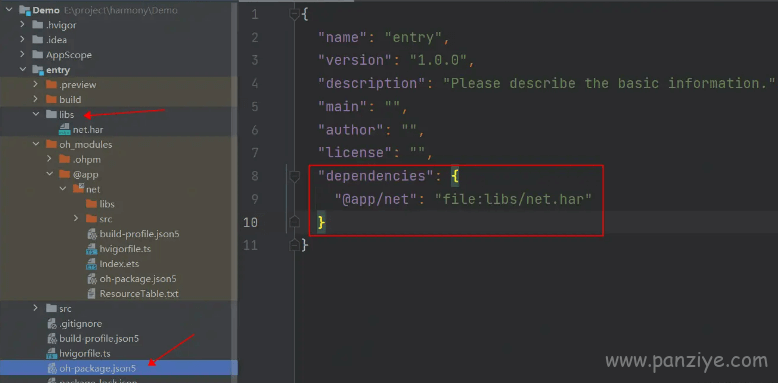Select the net.har file icon
Image resolution: width=778 pixels, height=383 pixels.
tap(65, 130)
